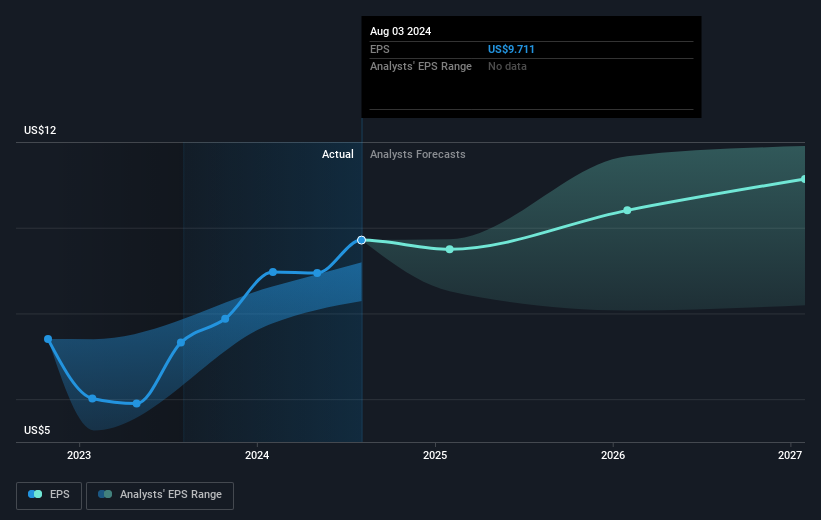Viewport: 821px width, 520px height.
Task: Click the EPS legend color icon
Action: pyautogui.click(x=35, y=494)
